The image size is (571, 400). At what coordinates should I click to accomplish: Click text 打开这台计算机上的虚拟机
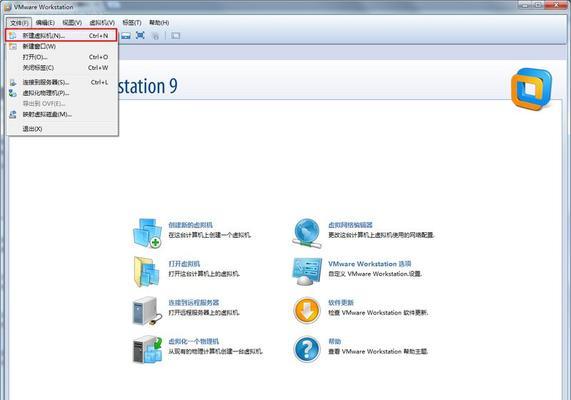pos(204,274)
